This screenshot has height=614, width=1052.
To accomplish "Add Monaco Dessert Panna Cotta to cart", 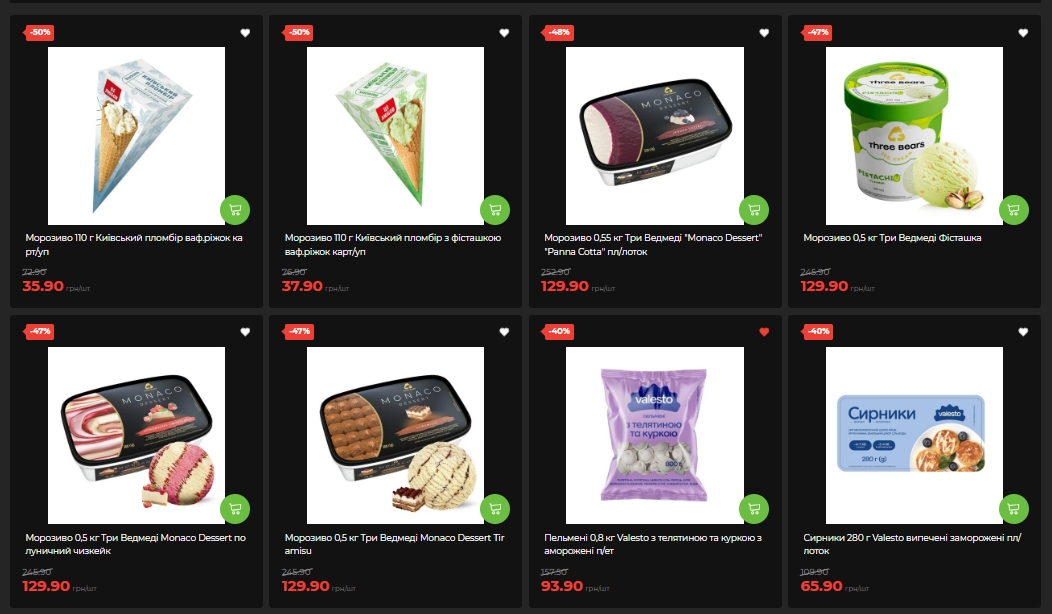I will 754,210.
